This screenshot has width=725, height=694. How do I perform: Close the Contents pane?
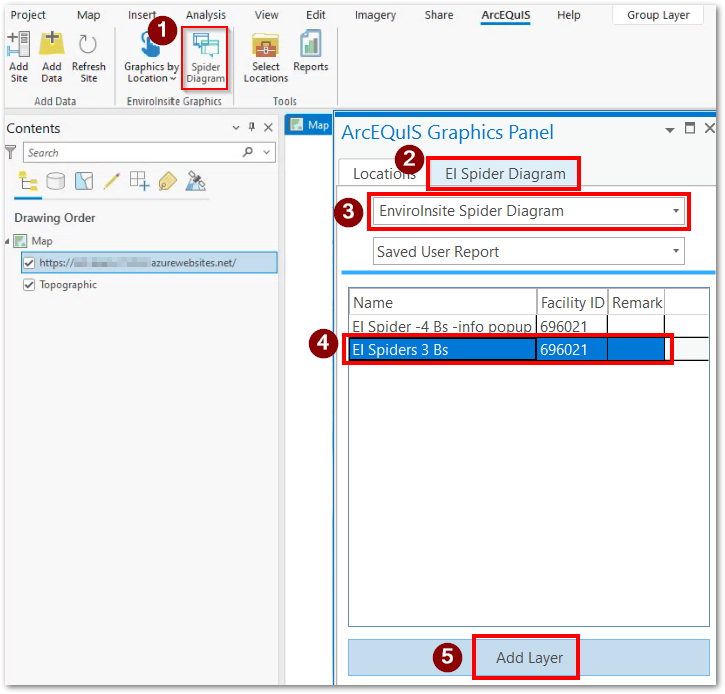(x=268, y=127)
